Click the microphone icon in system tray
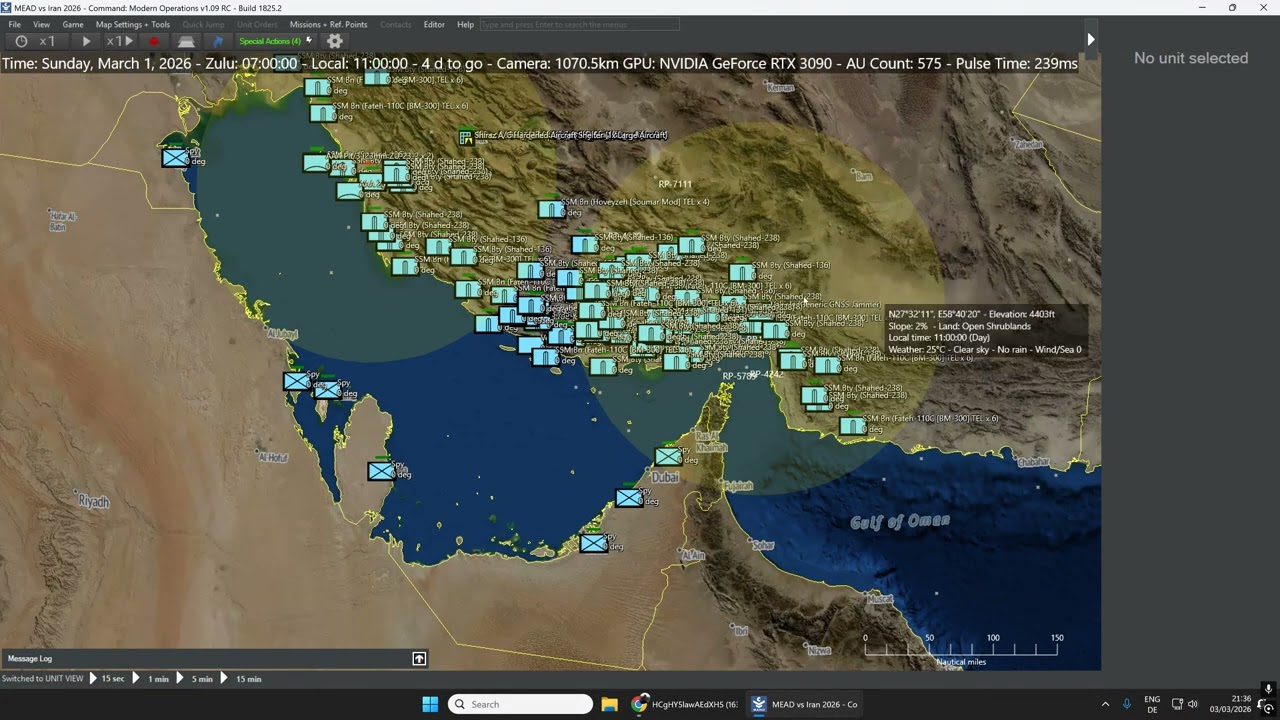The width and height of the screenshot is (1280, 720). click(1127, 704)
